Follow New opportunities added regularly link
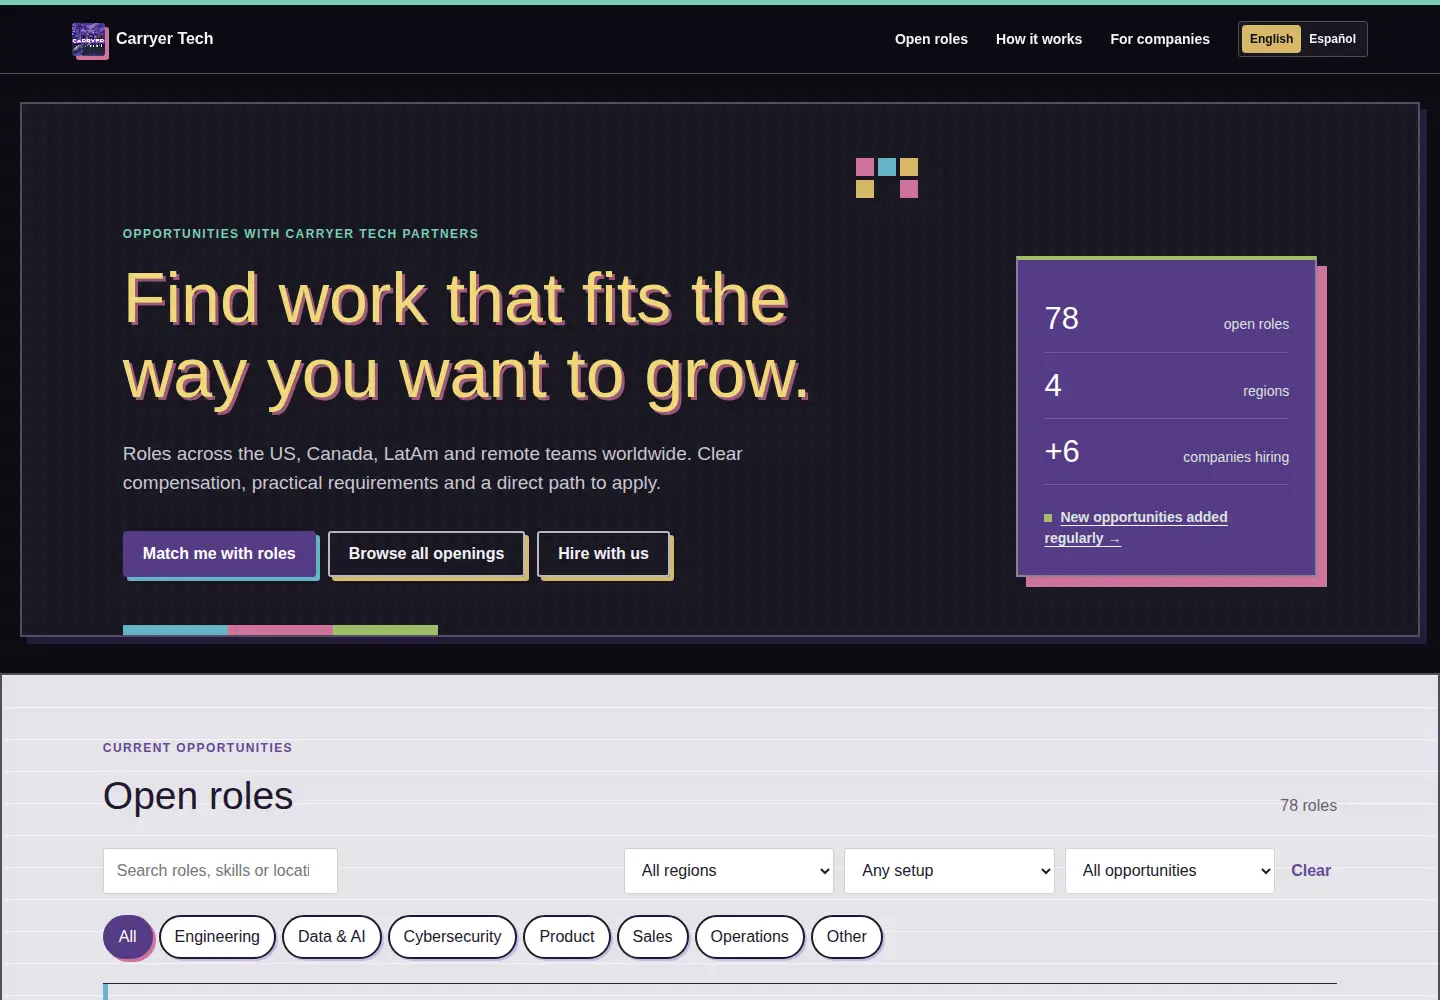The width and height of the screenshot is (1440, 1000). click(x=1136, y=527)
